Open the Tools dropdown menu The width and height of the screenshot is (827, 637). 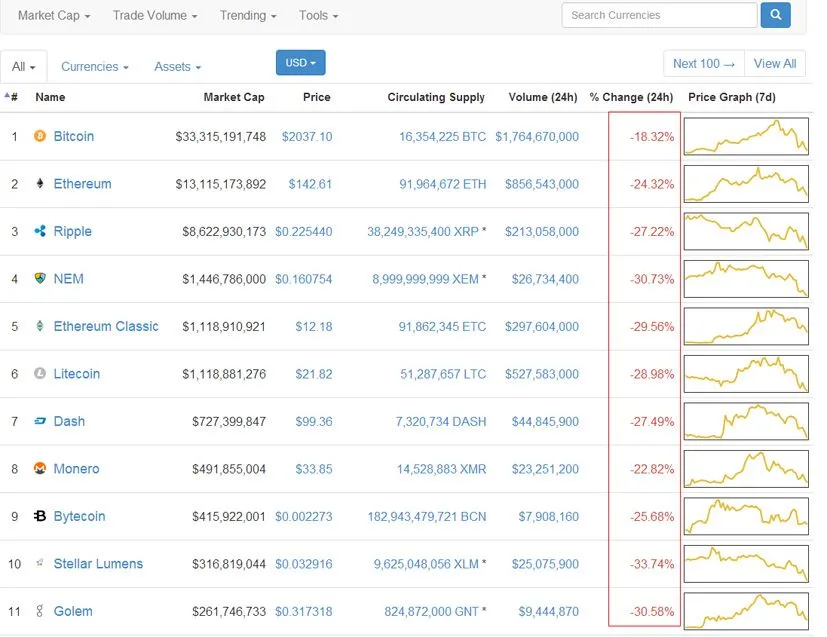[318, 16]
